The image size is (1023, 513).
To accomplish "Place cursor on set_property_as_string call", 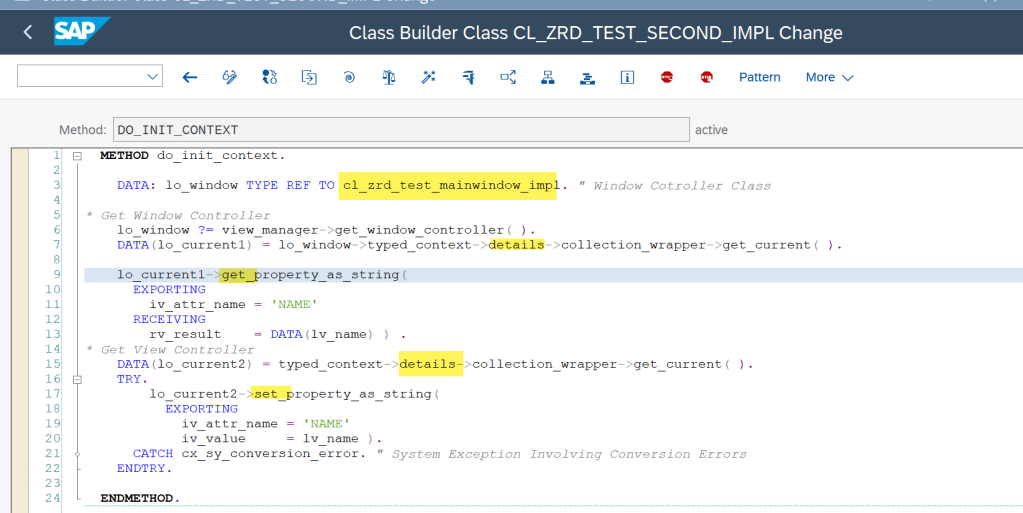I will click(x=343, y=394).
